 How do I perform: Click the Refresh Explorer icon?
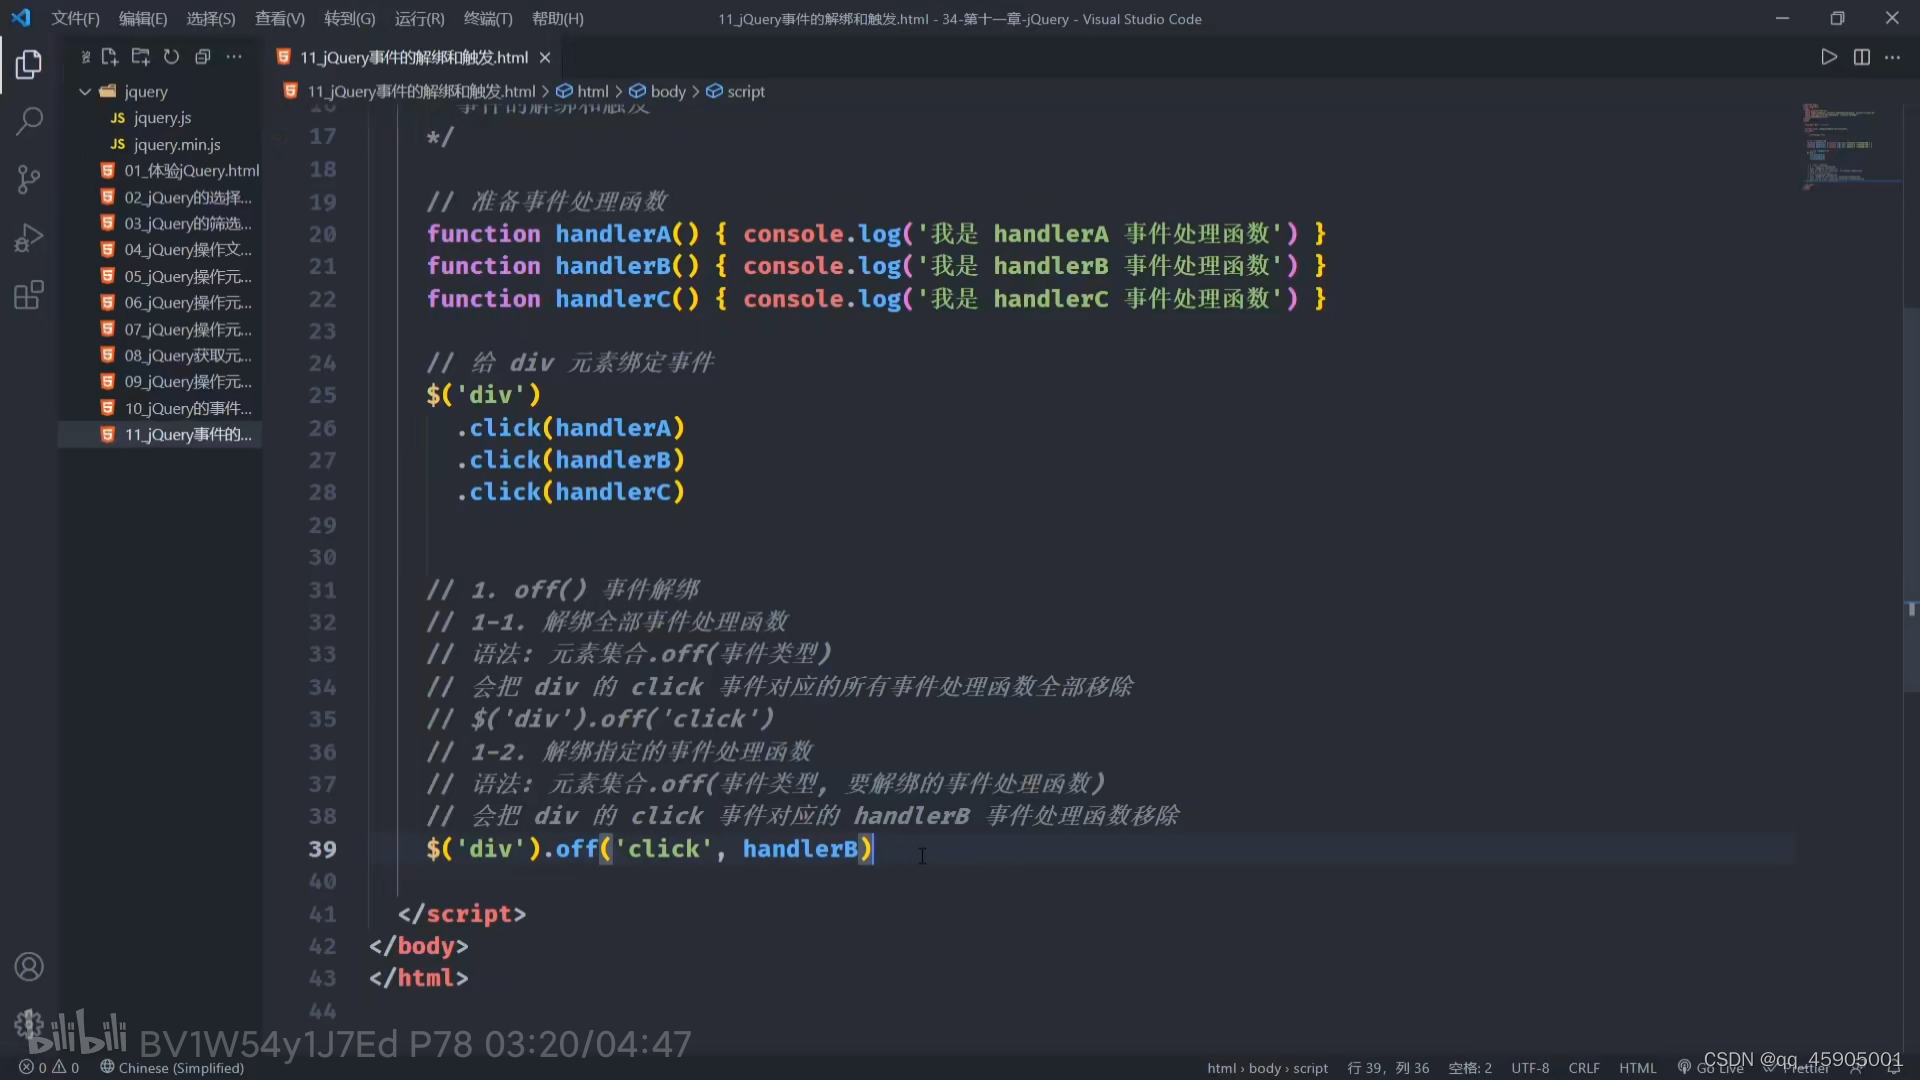[x=172, y=57]
